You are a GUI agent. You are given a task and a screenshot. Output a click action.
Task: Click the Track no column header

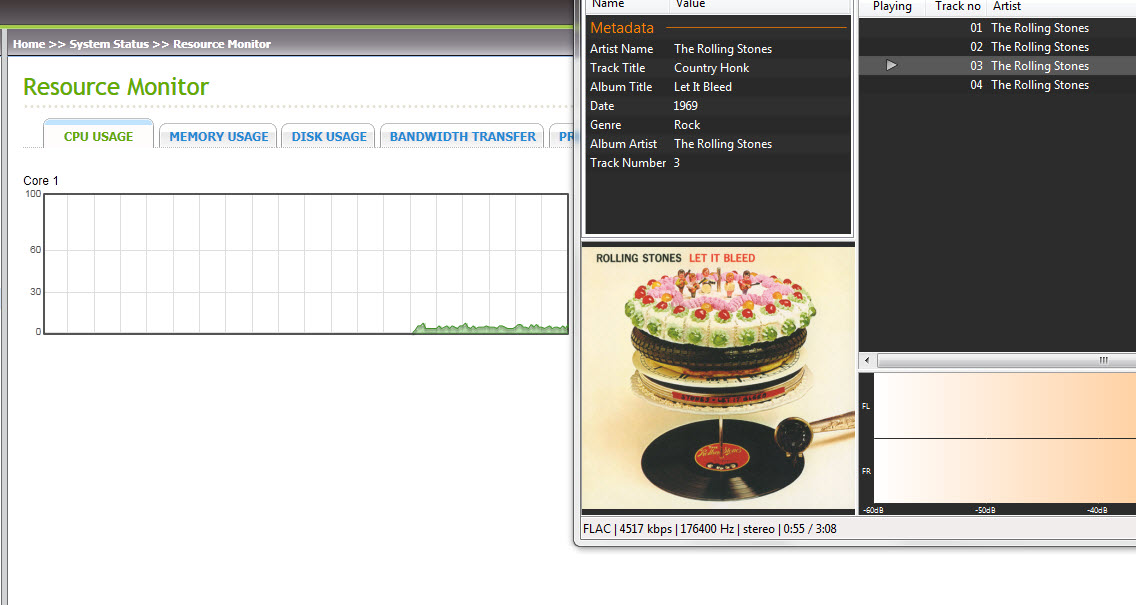click(957, 7)
